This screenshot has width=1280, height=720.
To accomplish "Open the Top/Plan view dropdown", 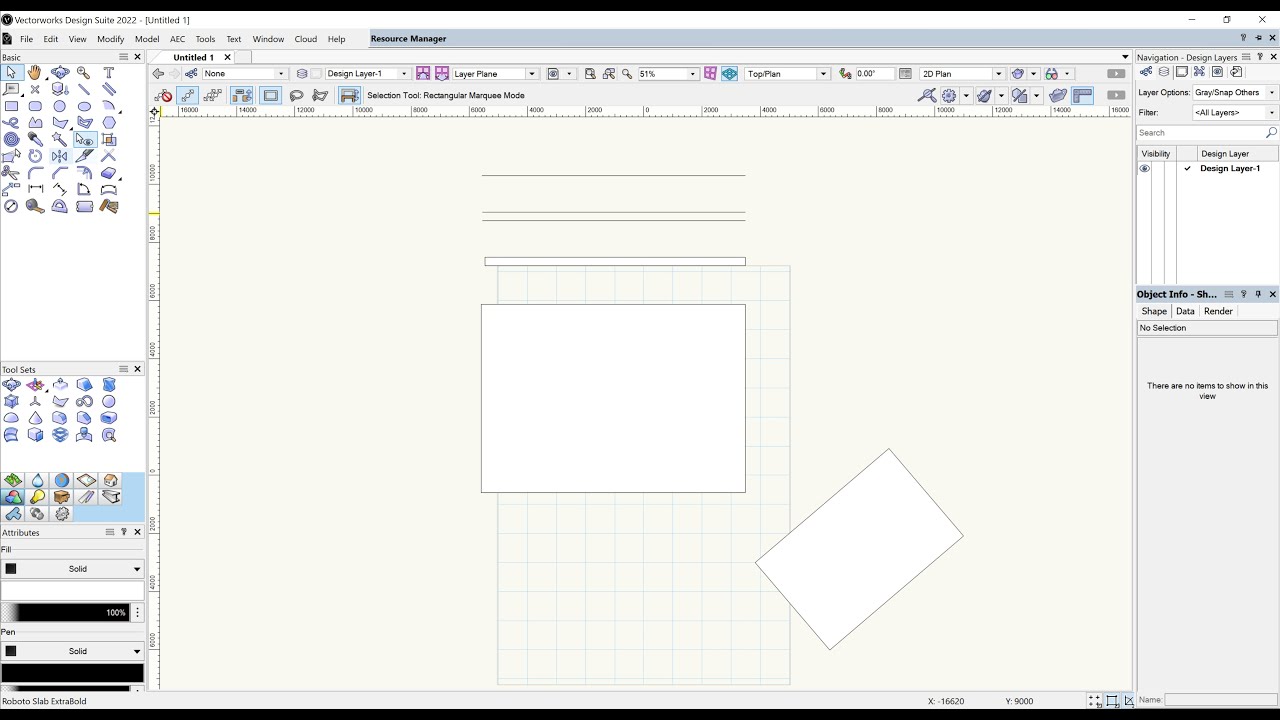I will point(787,73).
